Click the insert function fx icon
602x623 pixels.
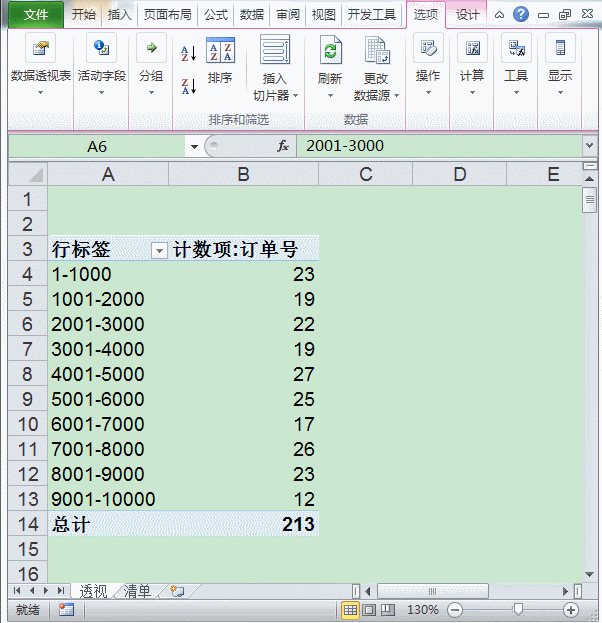pyautogui.click(x=283, y=146)
